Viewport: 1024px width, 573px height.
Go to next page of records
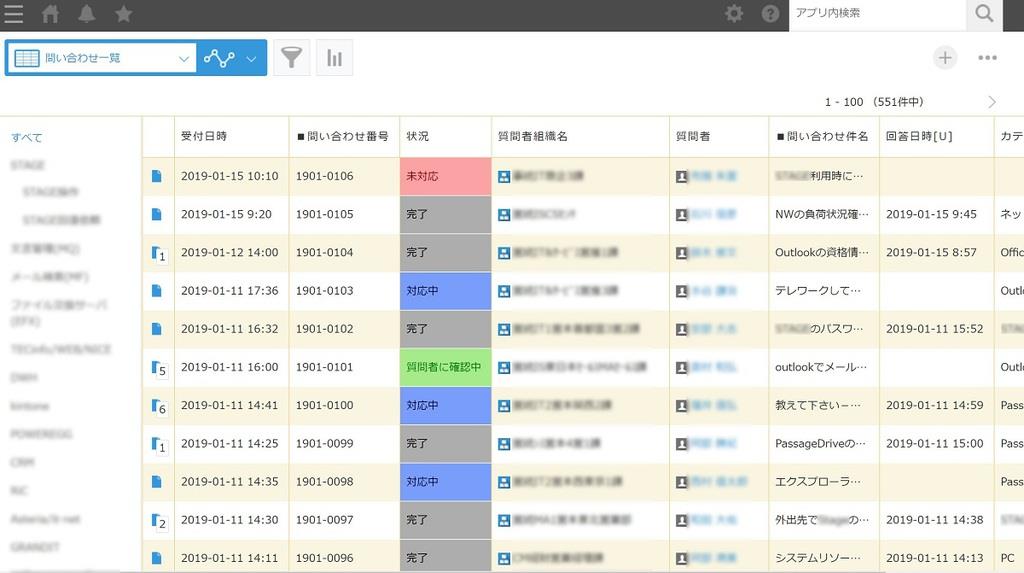pos(992,102)
